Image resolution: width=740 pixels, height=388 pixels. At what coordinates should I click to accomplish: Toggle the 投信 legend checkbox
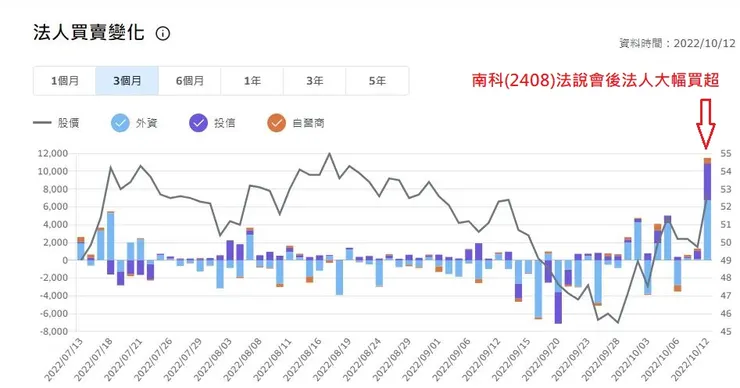pyautogui.click(x=198, y=123)
